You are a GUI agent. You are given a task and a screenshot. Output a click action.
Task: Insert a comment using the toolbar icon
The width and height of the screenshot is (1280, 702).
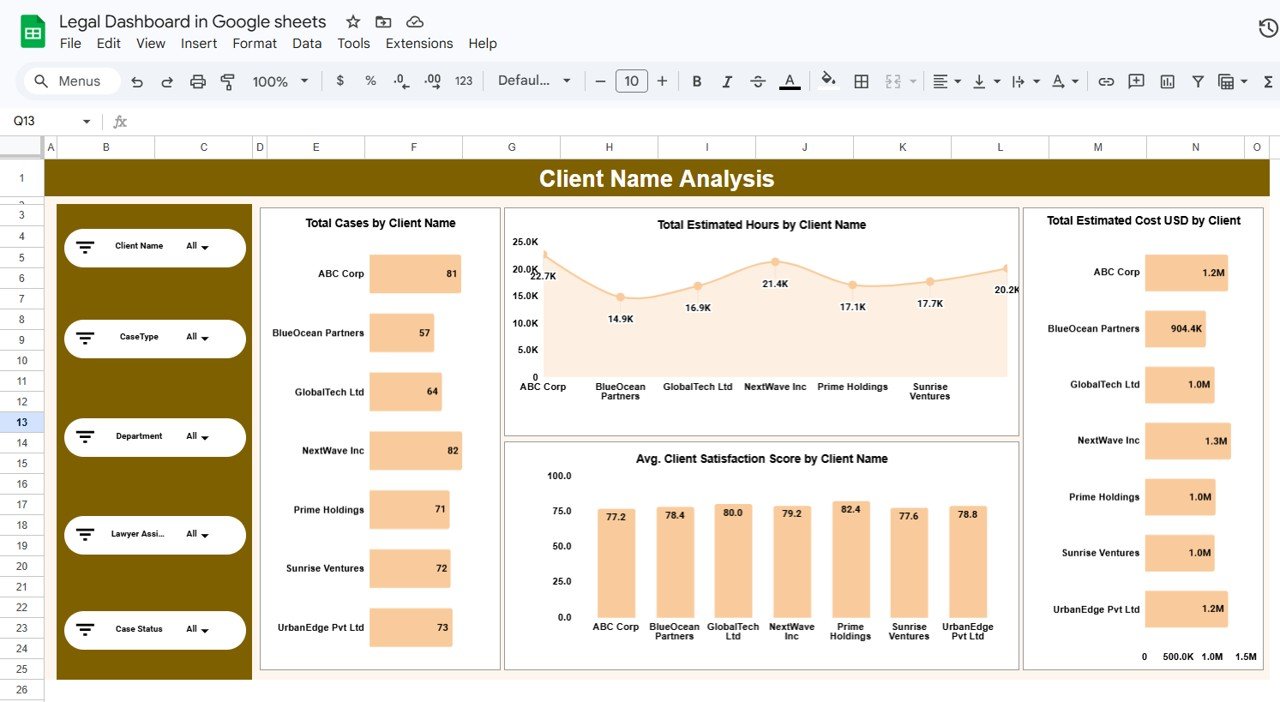[x=1136, y=81]
